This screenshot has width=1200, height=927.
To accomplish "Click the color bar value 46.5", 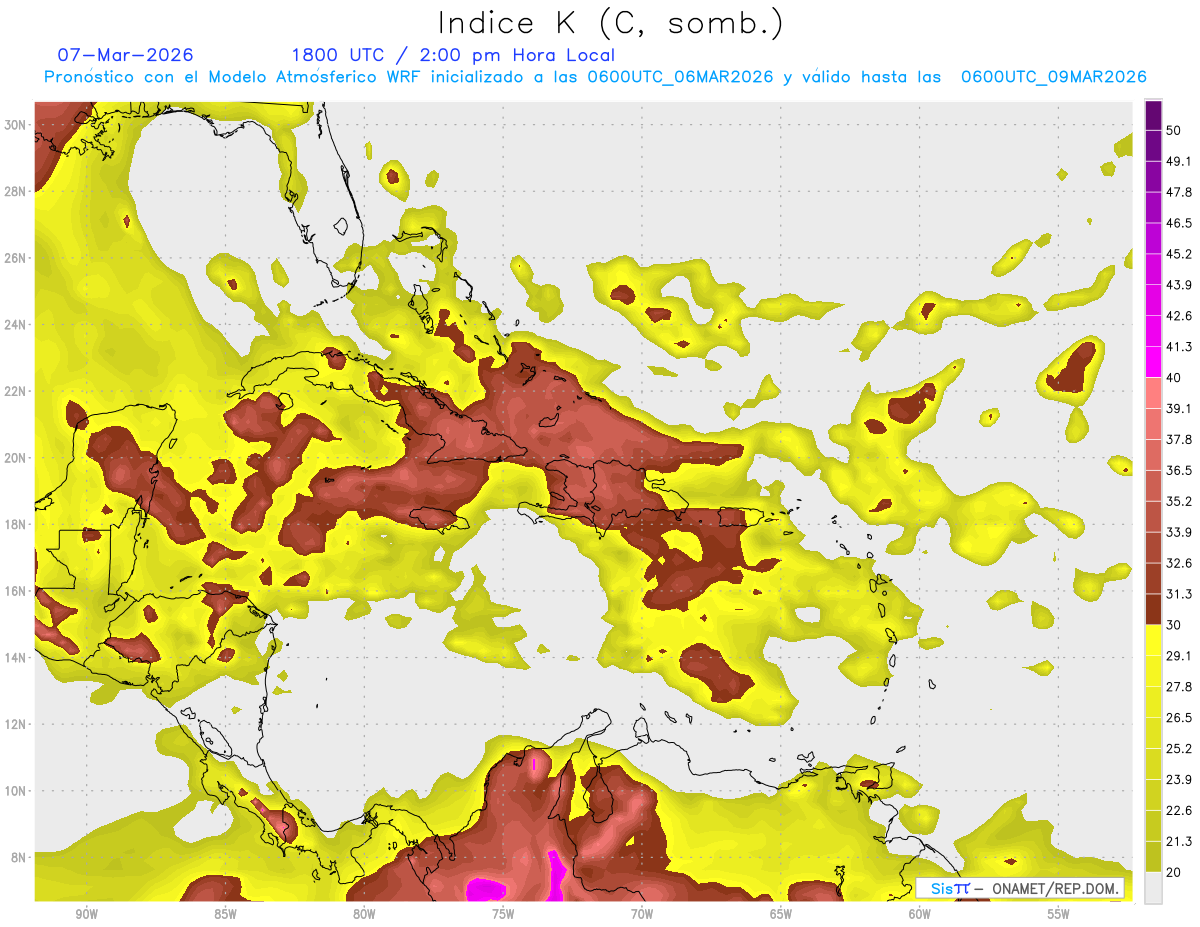I will point(1179,223).
